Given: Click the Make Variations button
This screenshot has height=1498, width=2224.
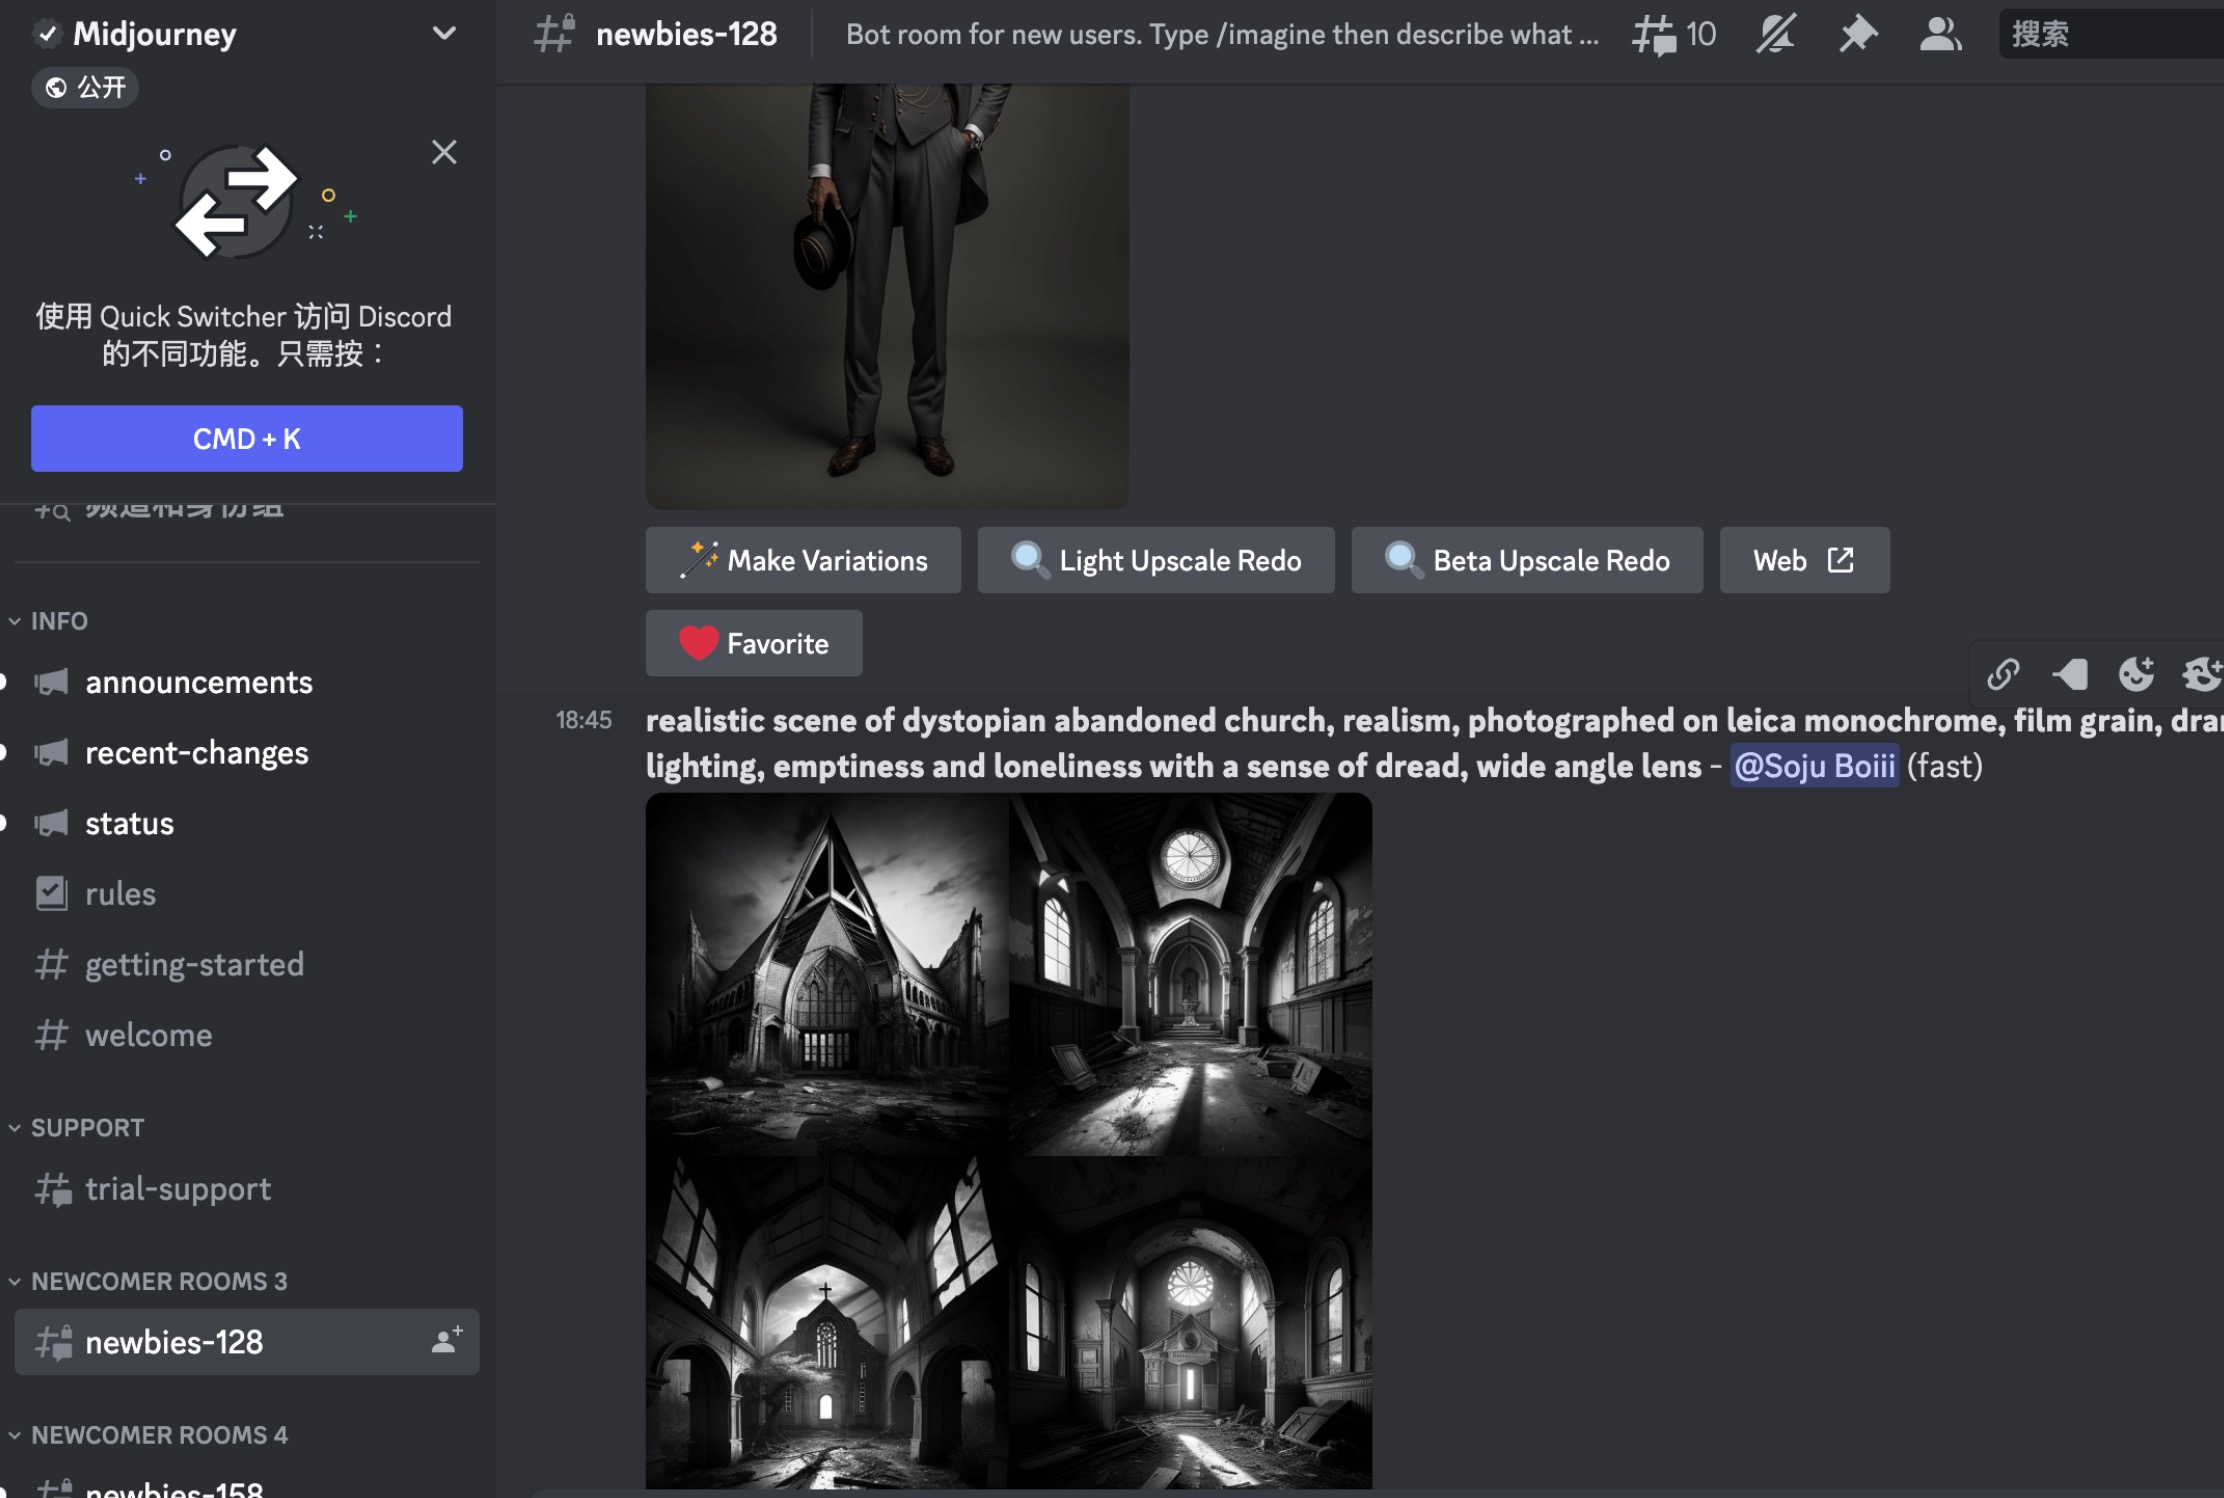Looking at the screenshot, I should point(803,560).
